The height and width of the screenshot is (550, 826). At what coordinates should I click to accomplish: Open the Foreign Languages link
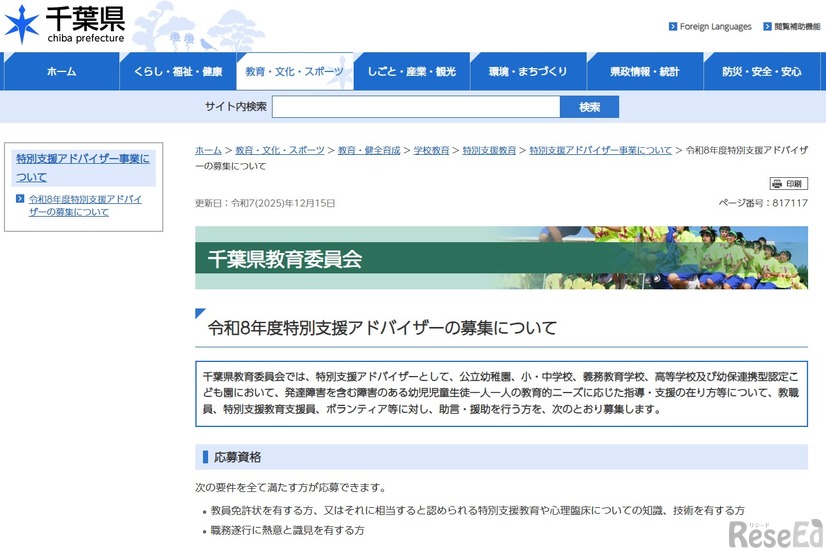715,26
